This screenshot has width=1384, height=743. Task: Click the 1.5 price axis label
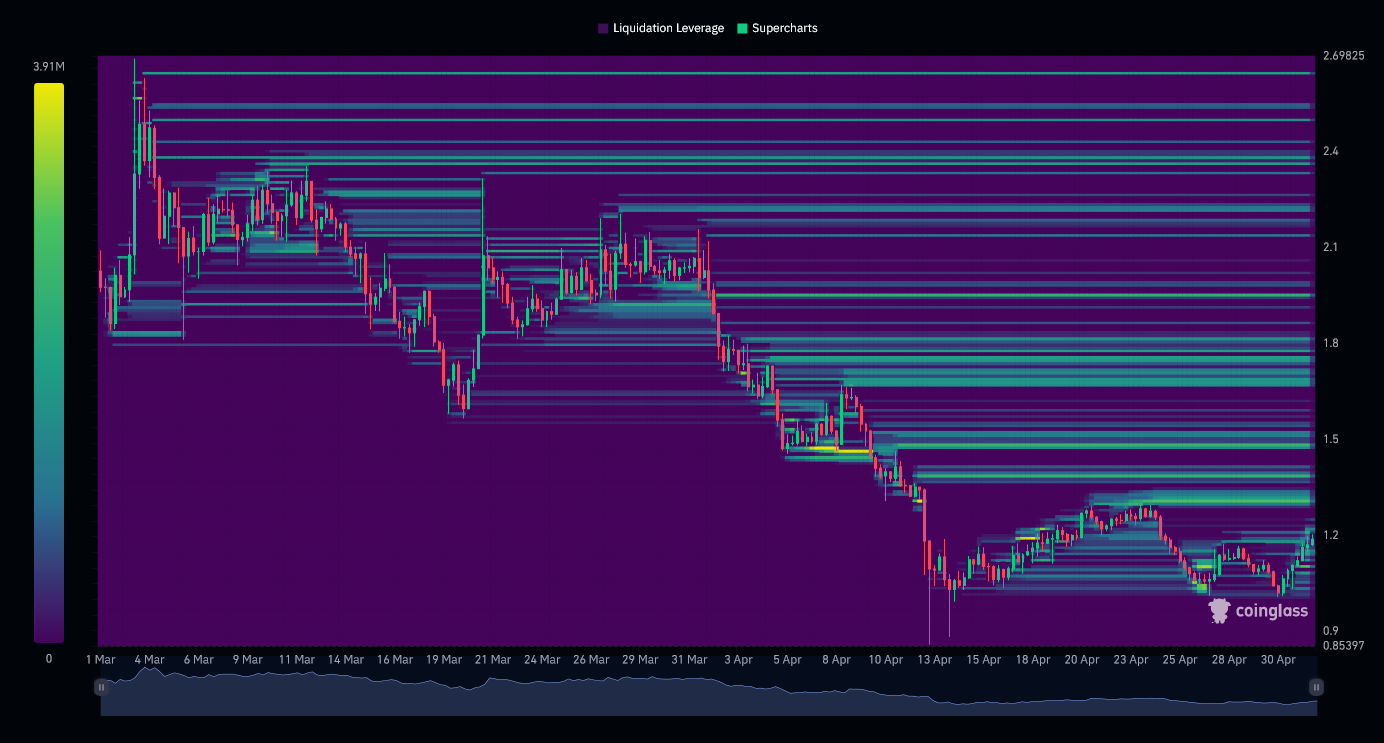(1330, 440)
